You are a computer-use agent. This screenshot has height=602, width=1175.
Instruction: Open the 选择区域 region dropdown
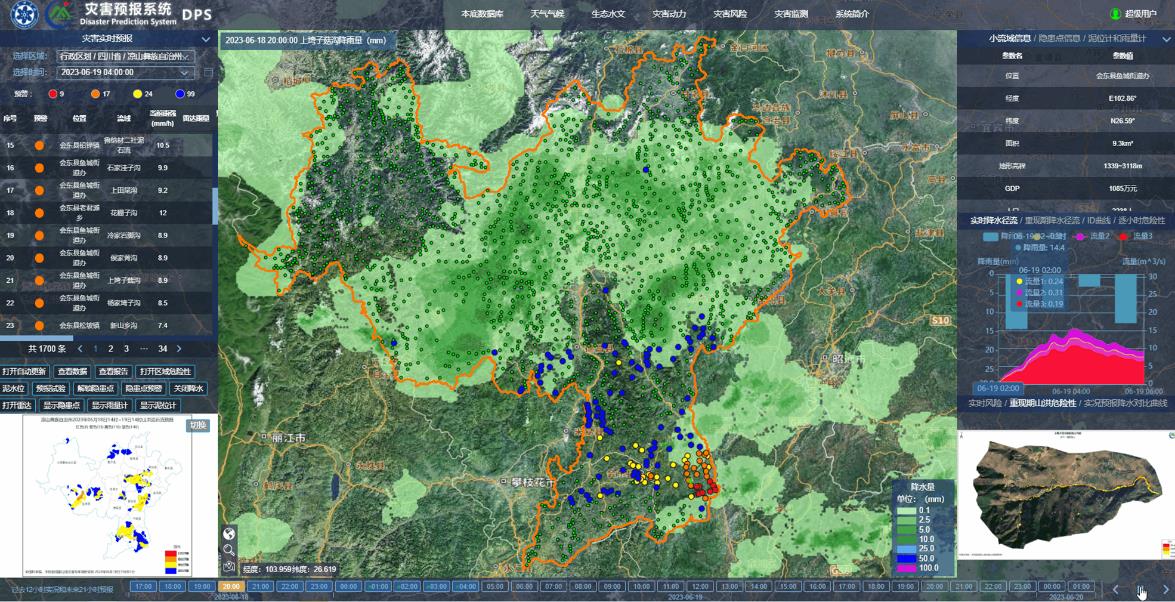tap(125, 56)
